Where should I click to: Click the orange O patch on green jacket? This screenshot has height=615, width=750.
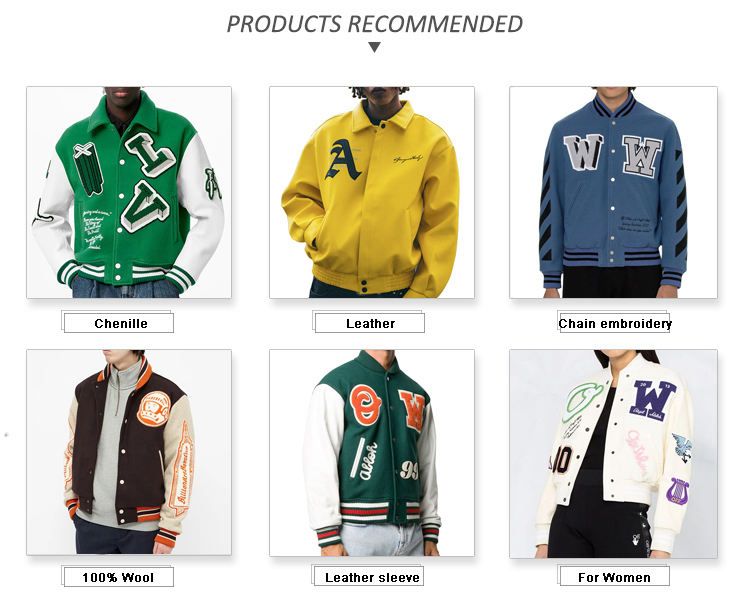[366, 405]
